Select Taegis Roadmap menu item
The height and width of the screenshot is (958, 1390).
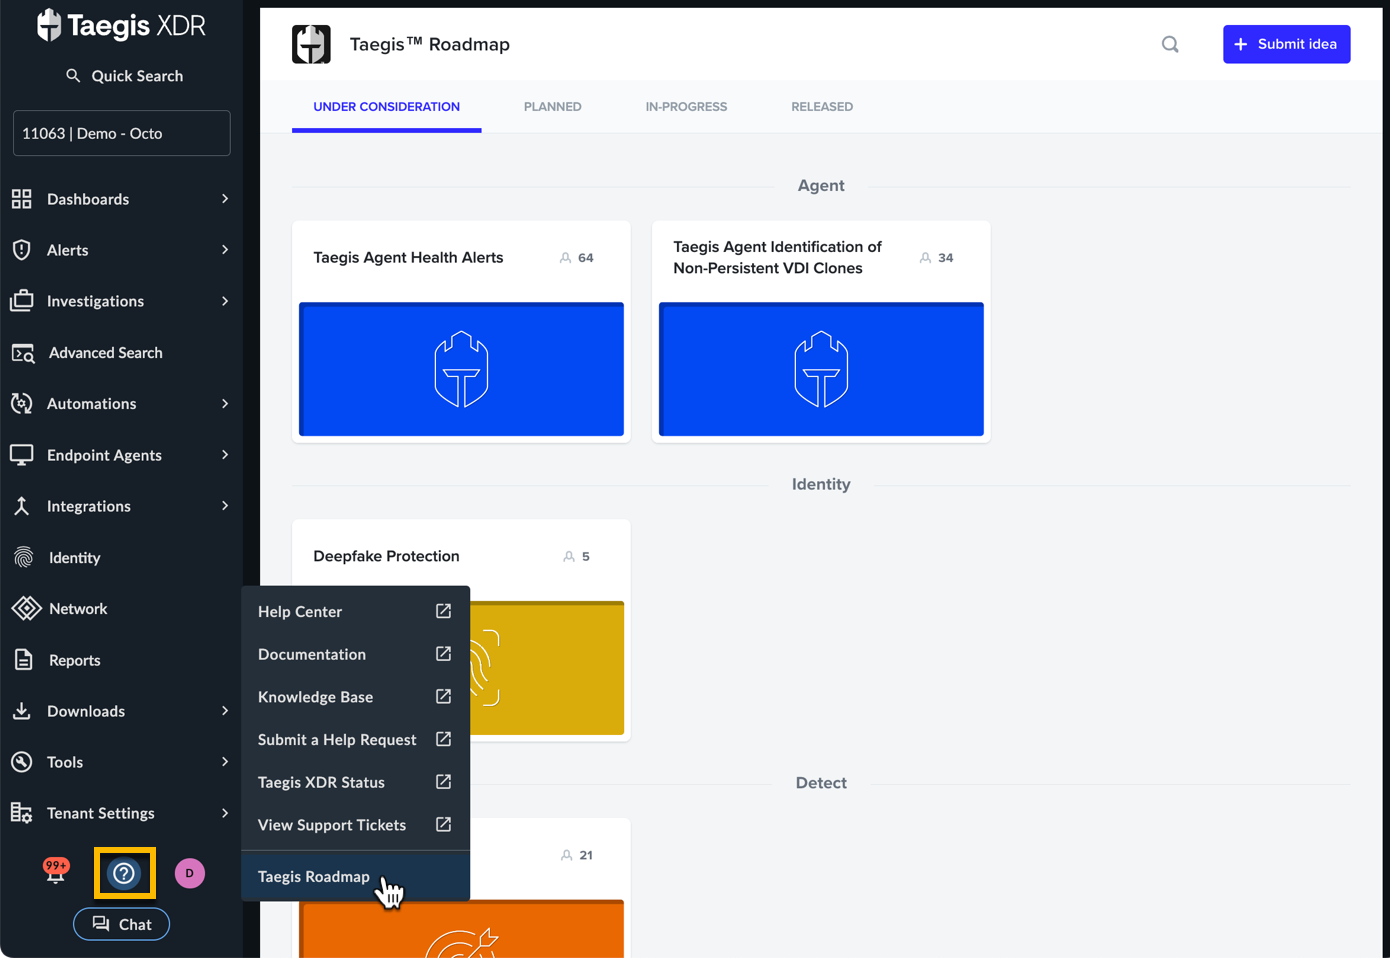point(355,877)
